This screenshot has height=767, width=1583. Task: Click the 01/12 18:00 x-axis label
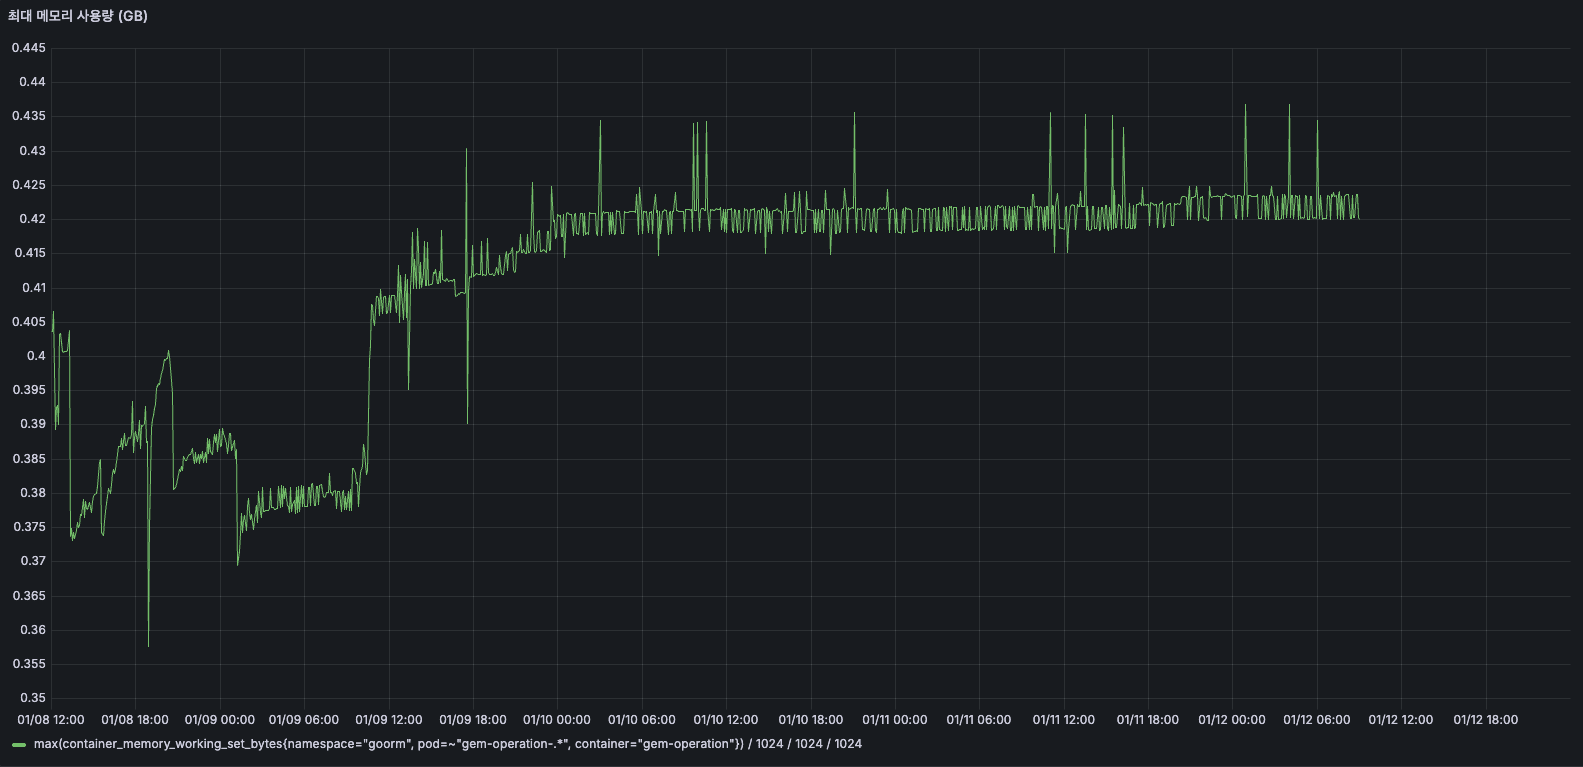click(1485, 720)
